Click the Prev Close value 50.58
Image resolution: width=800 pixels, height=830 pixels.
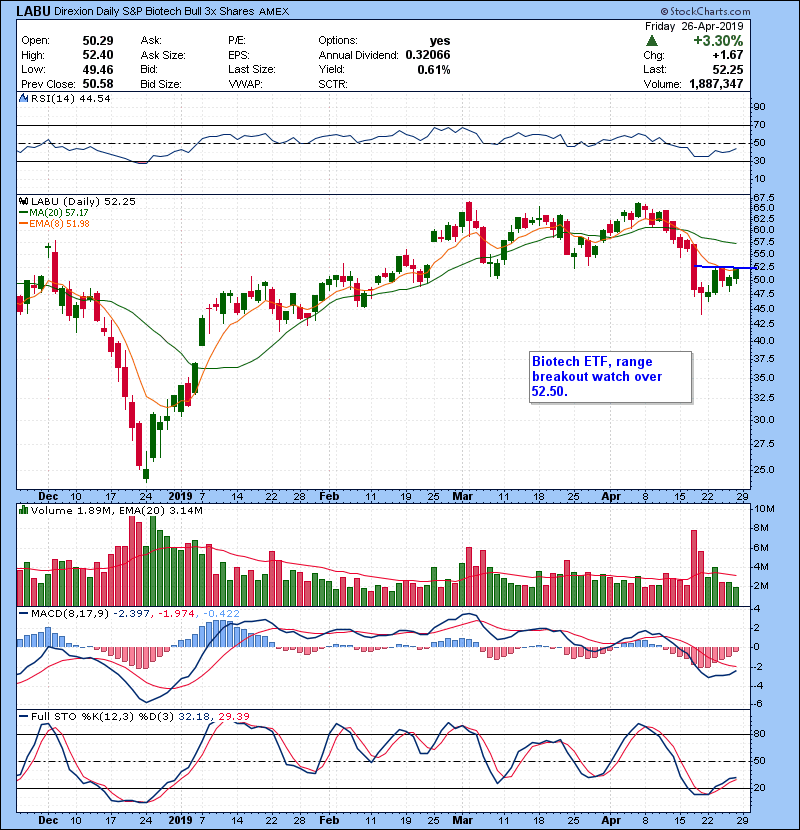tap(98, 84)
